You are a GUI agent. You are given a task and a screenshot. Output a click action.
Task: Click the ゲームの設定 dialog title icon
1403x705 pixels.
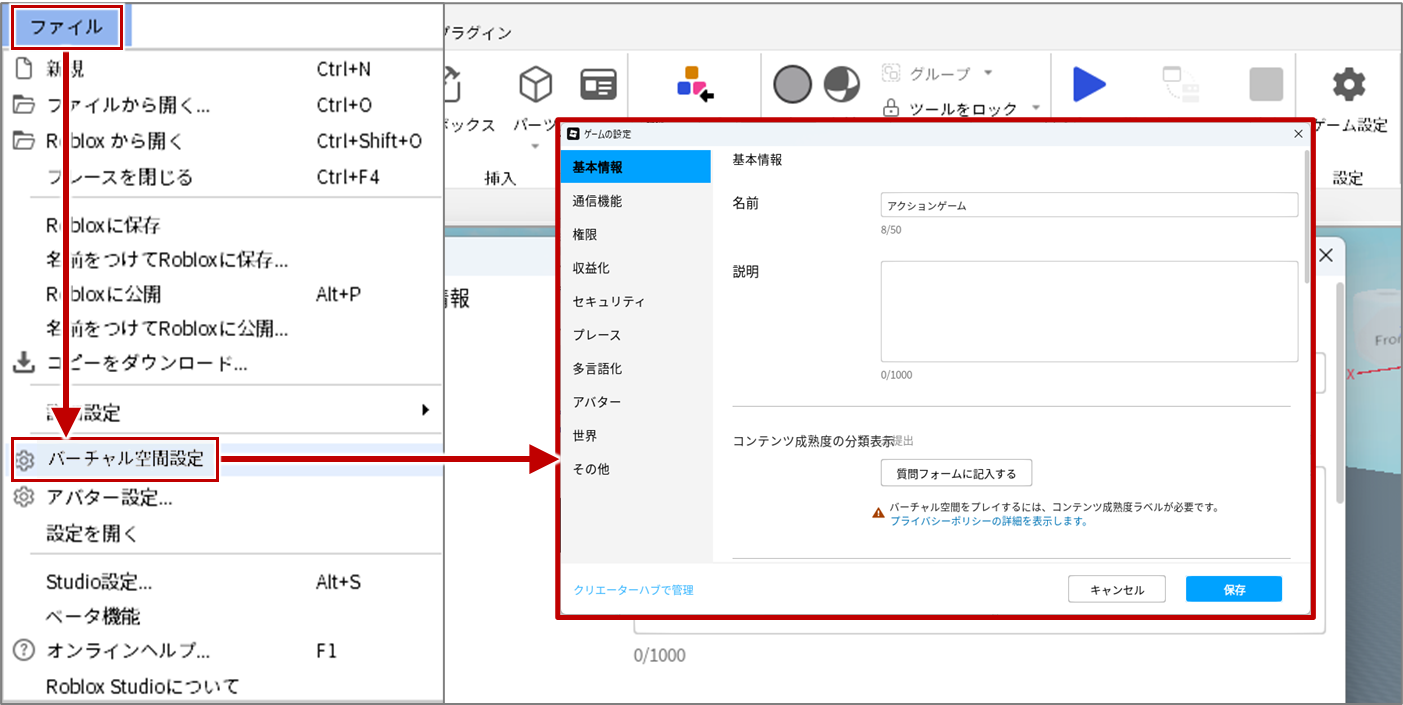(573, 133)
